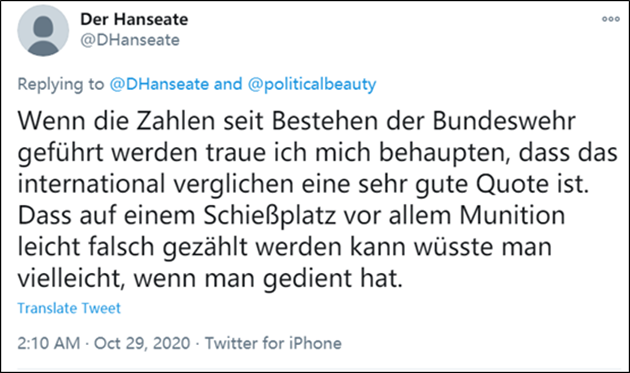
Task: Open the three-dot more options menu
Action: (x=610, y=19)
